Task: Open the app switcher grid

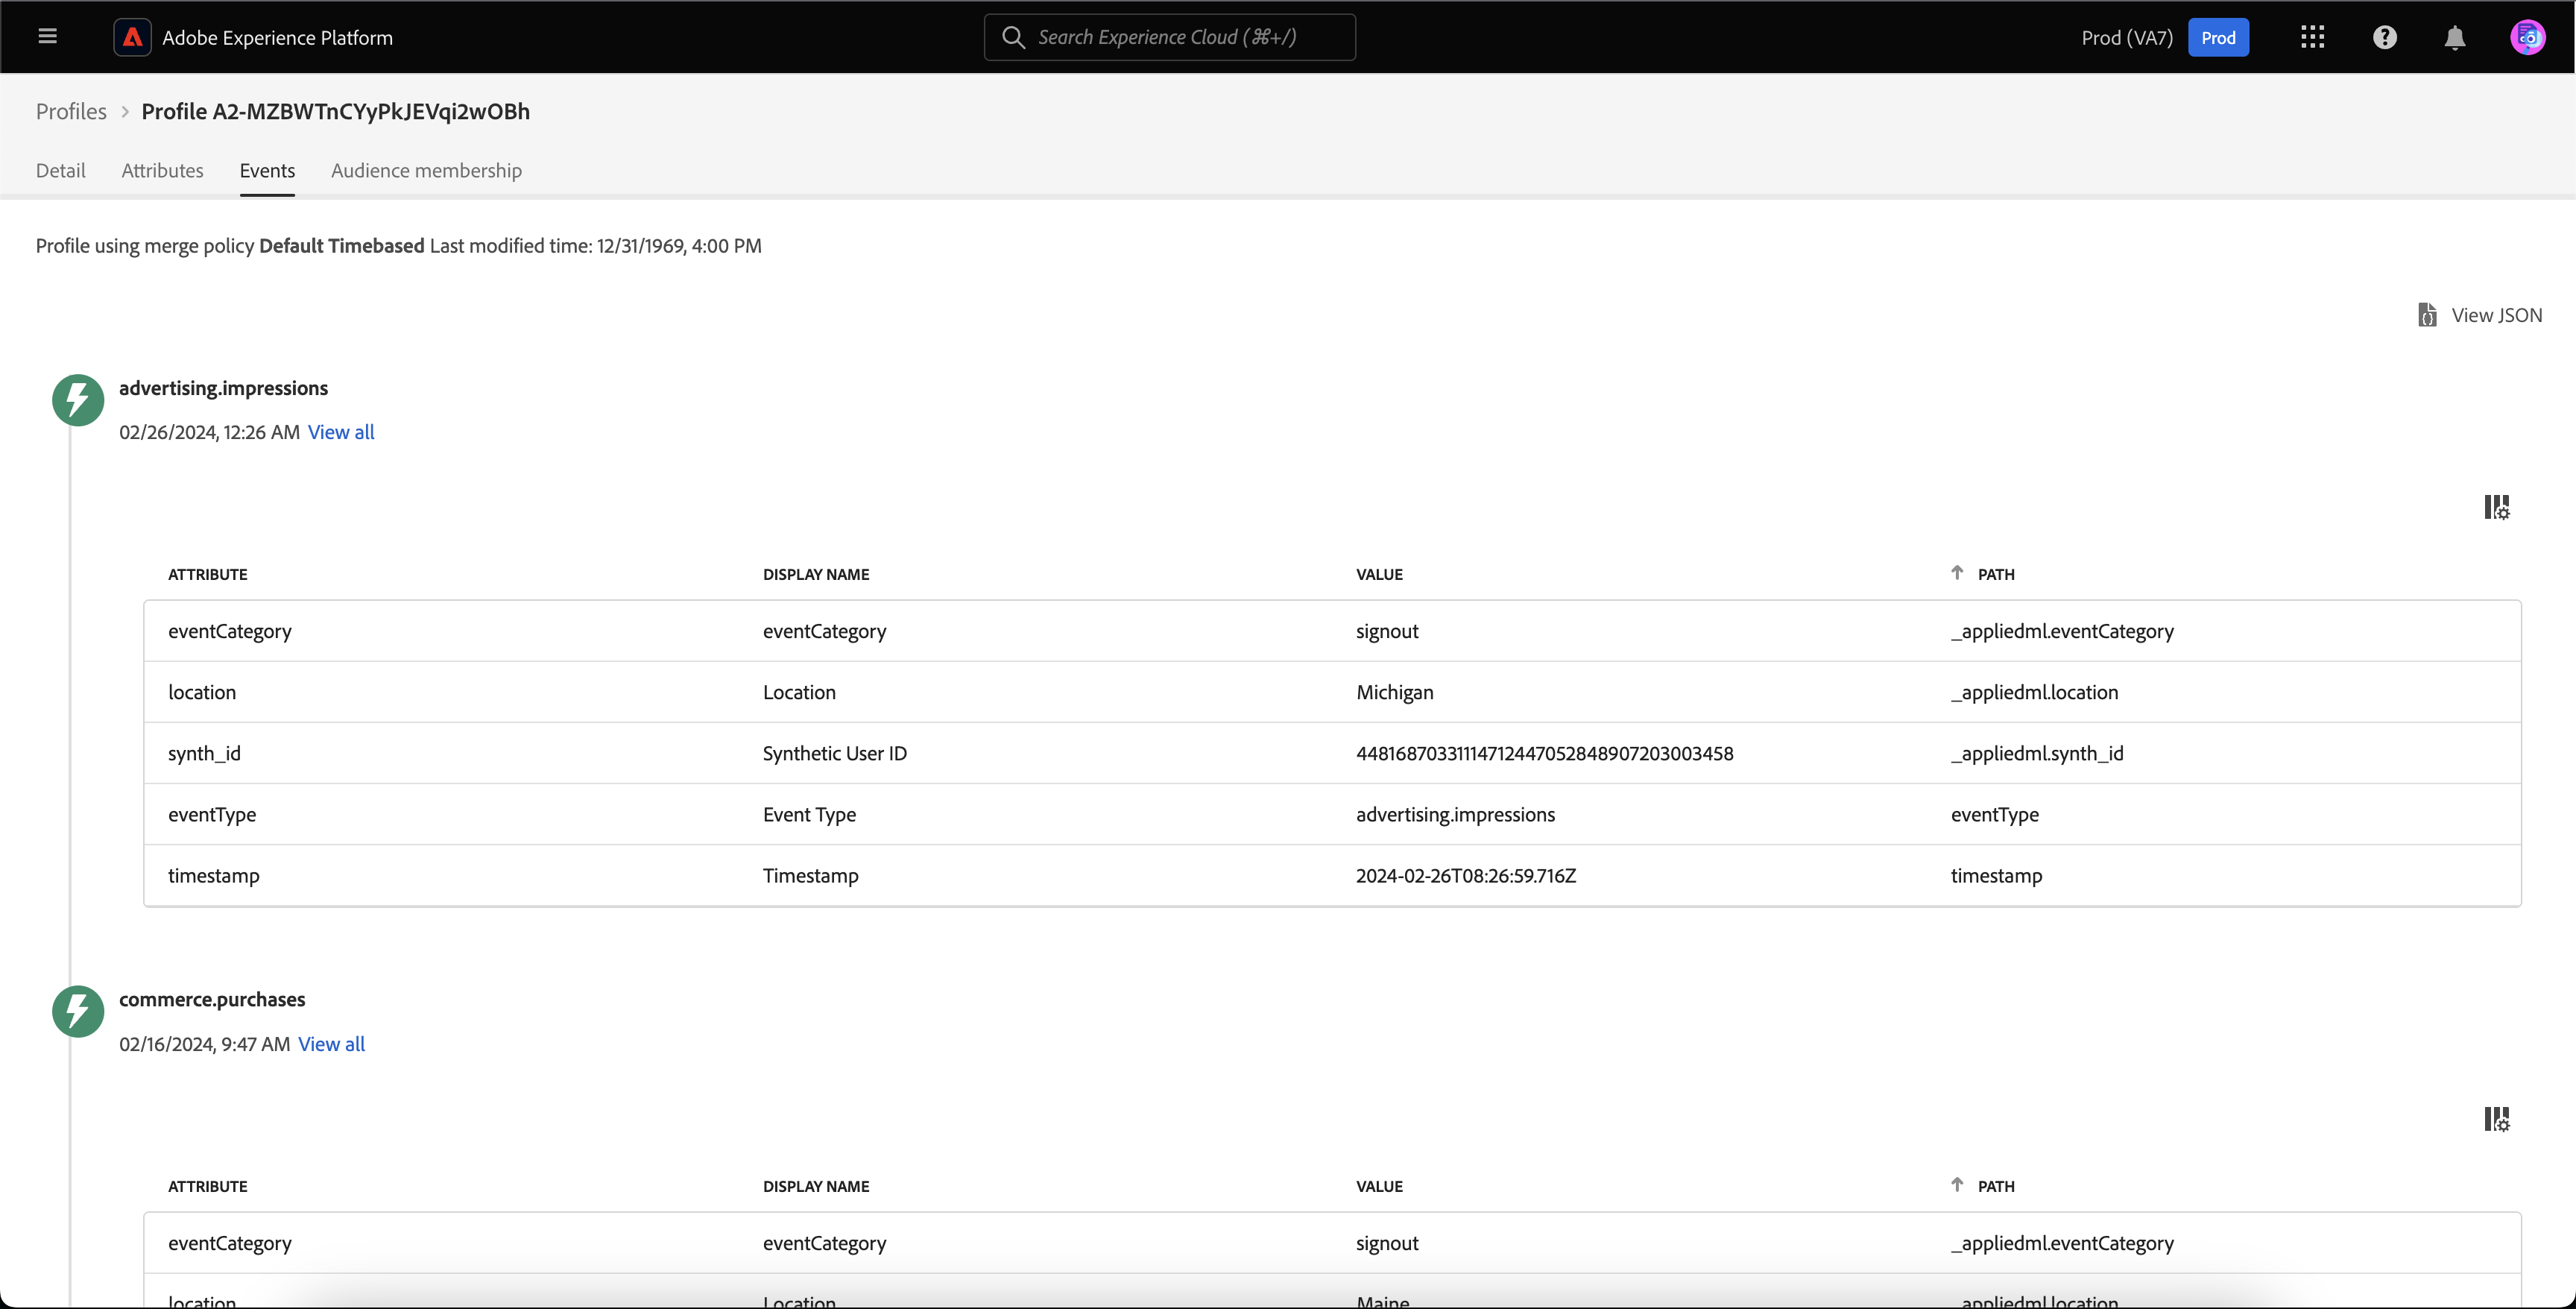Action: click(2312, 37)
